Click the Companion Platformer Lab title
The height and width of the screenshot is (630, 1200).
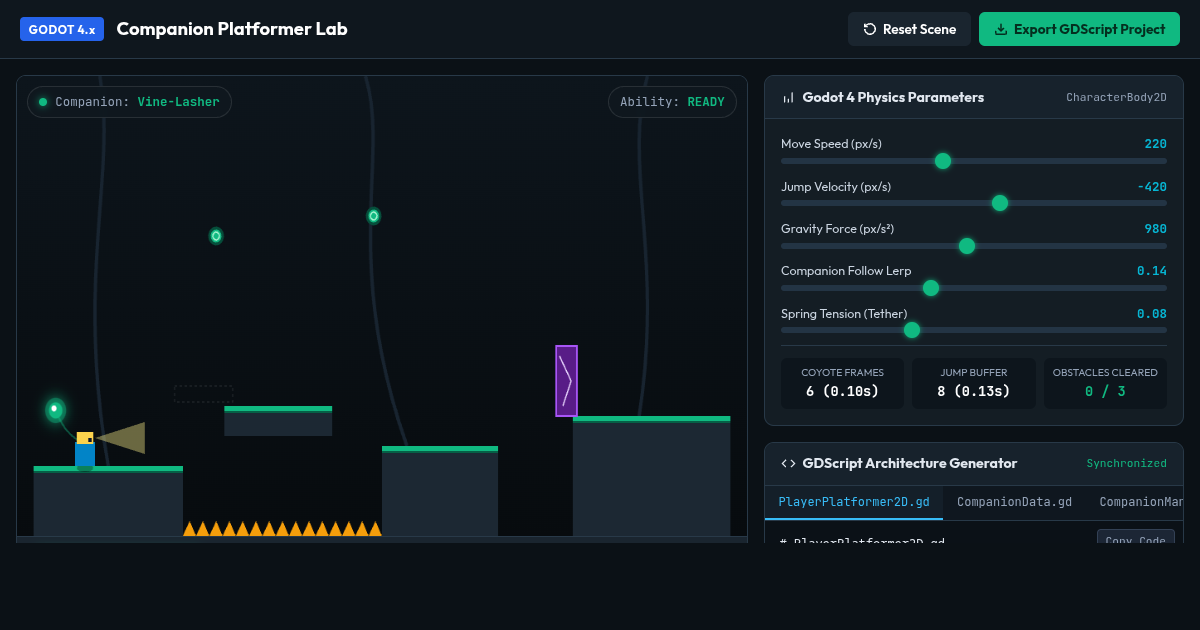(x=232, y=29)
